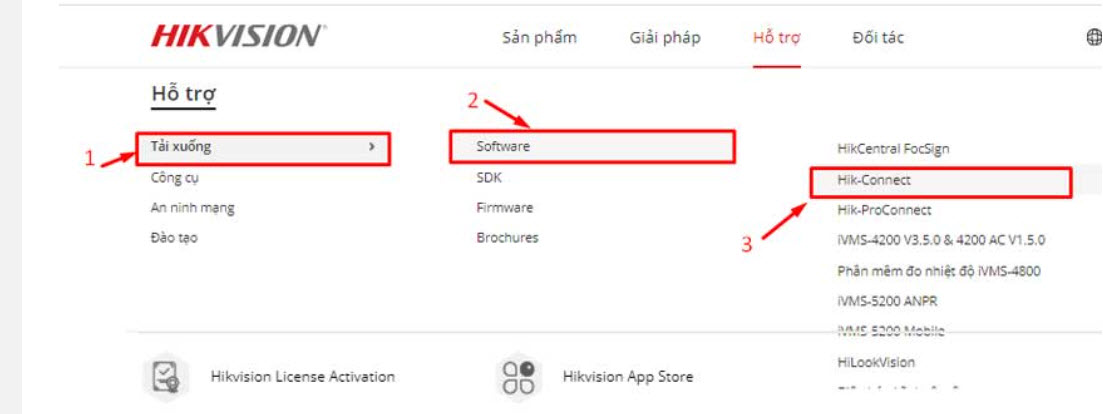Click the Hikvision App Store icon
Viewport: 1103px width, 414px height.
[x=517, y=377]
